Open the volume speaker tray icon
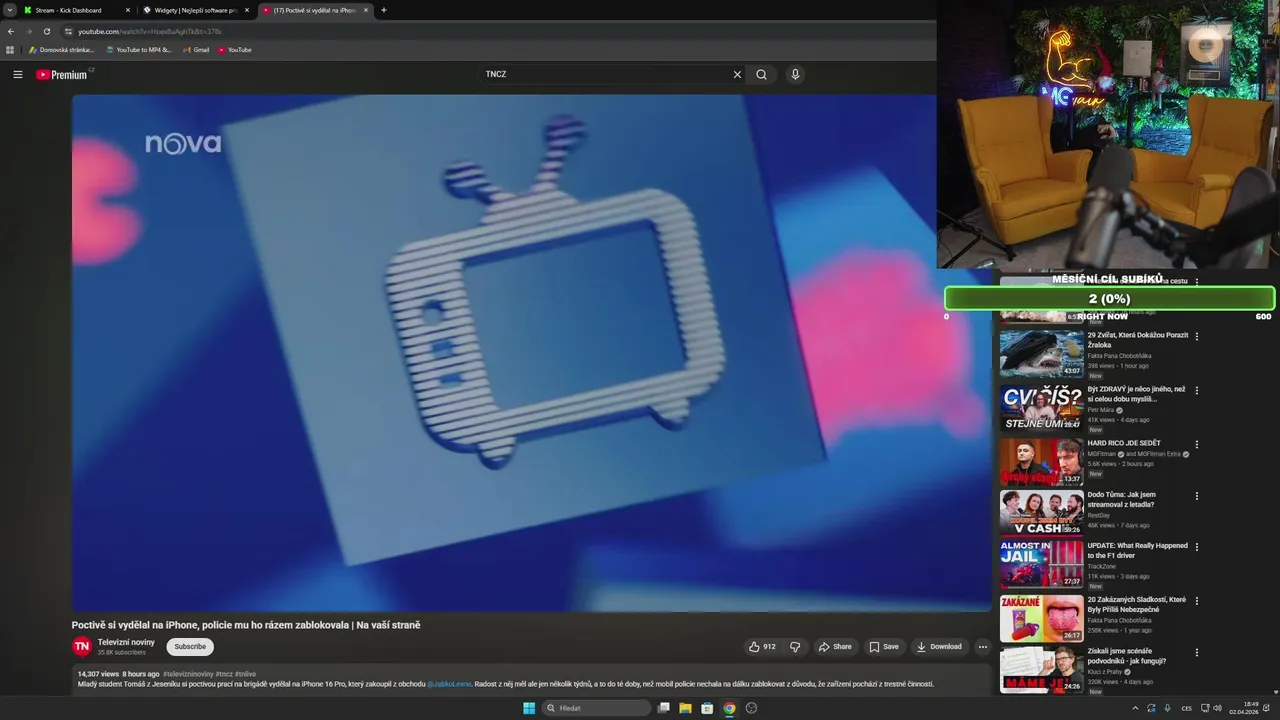 [1217, 708]
